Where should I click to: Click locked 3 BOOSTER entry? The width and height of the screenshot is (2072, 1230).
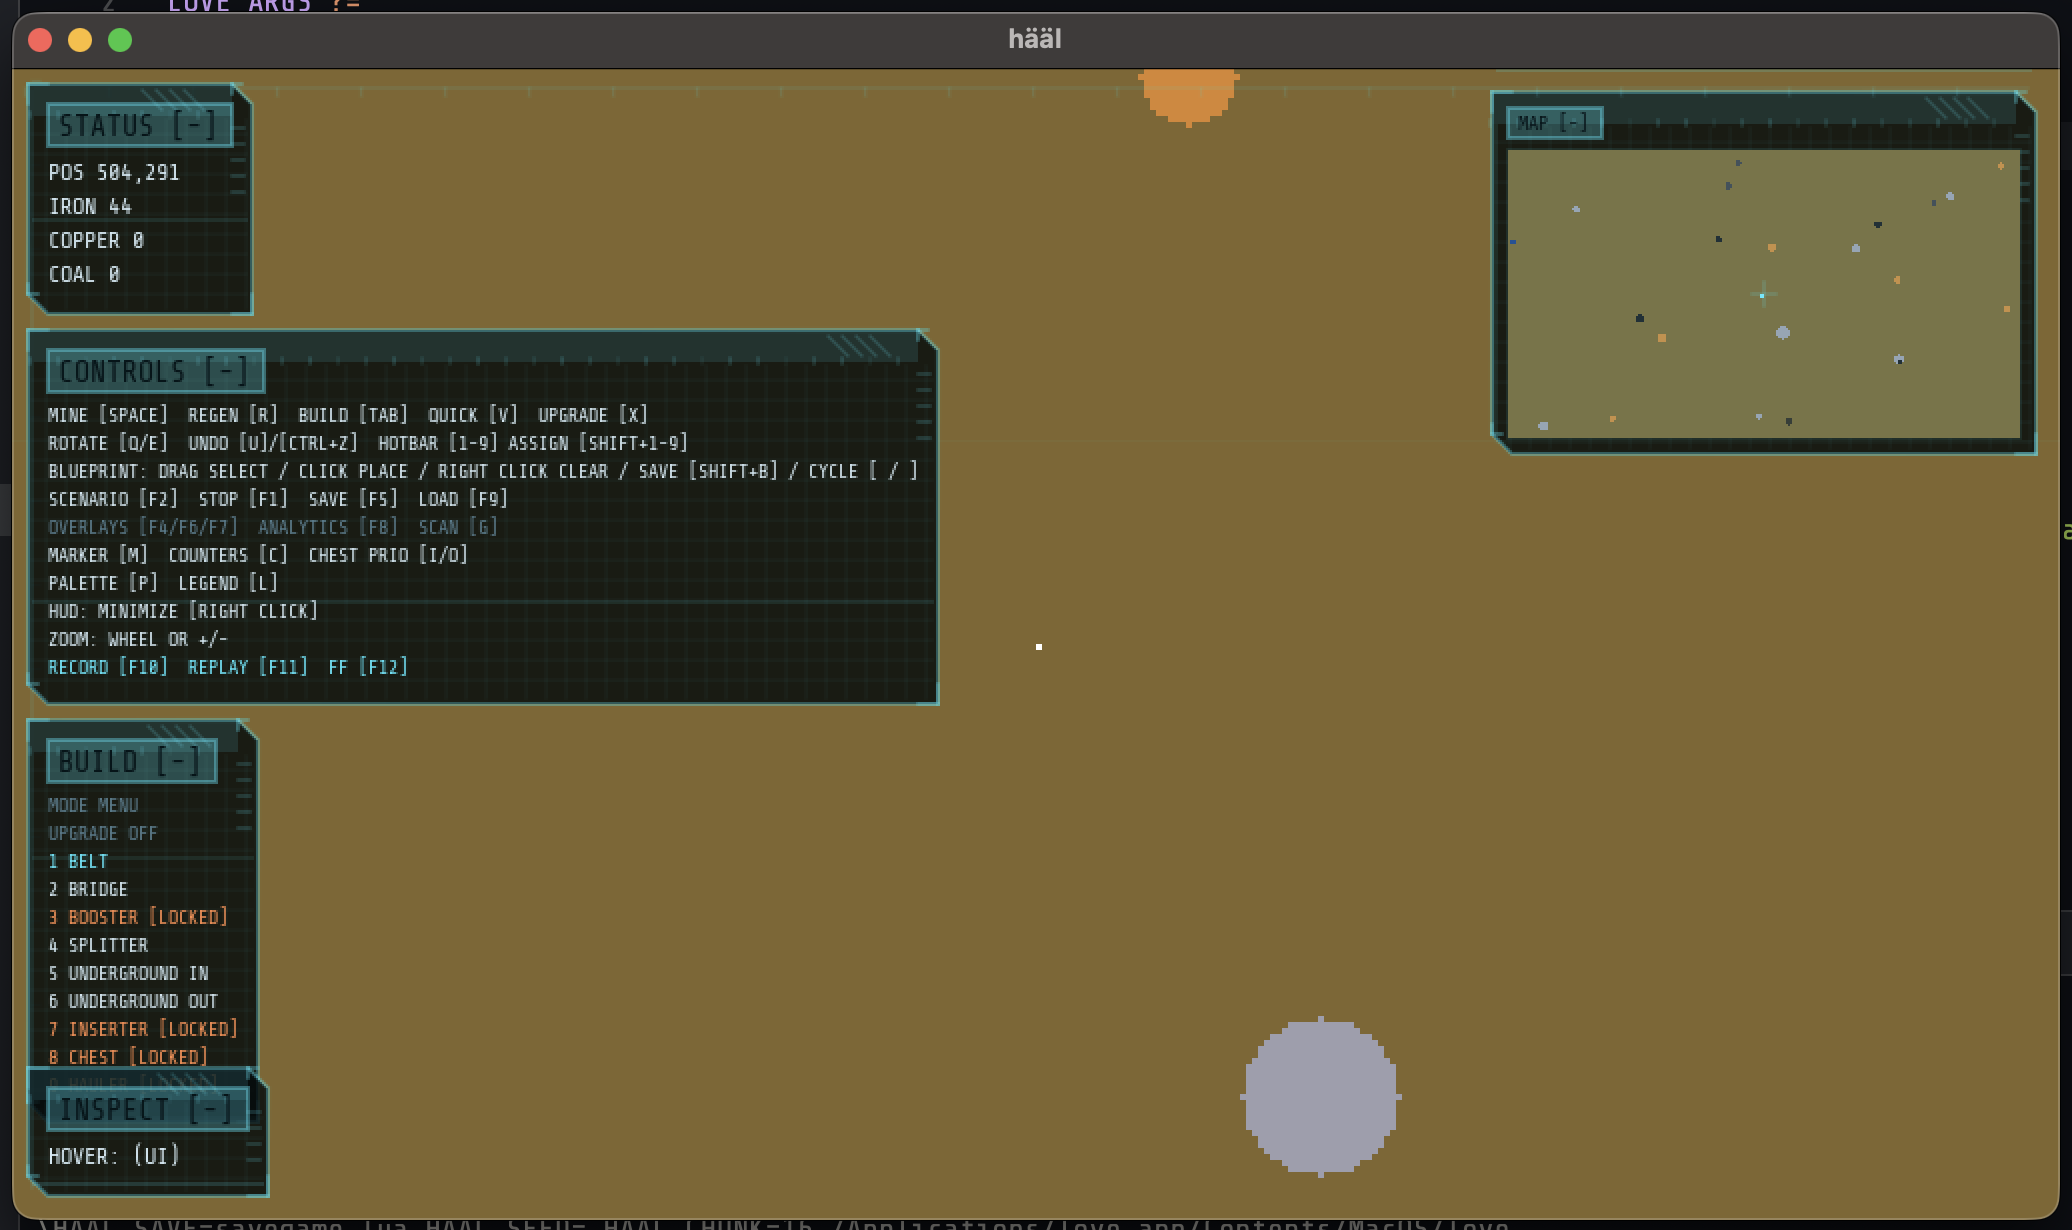[138, 917]
